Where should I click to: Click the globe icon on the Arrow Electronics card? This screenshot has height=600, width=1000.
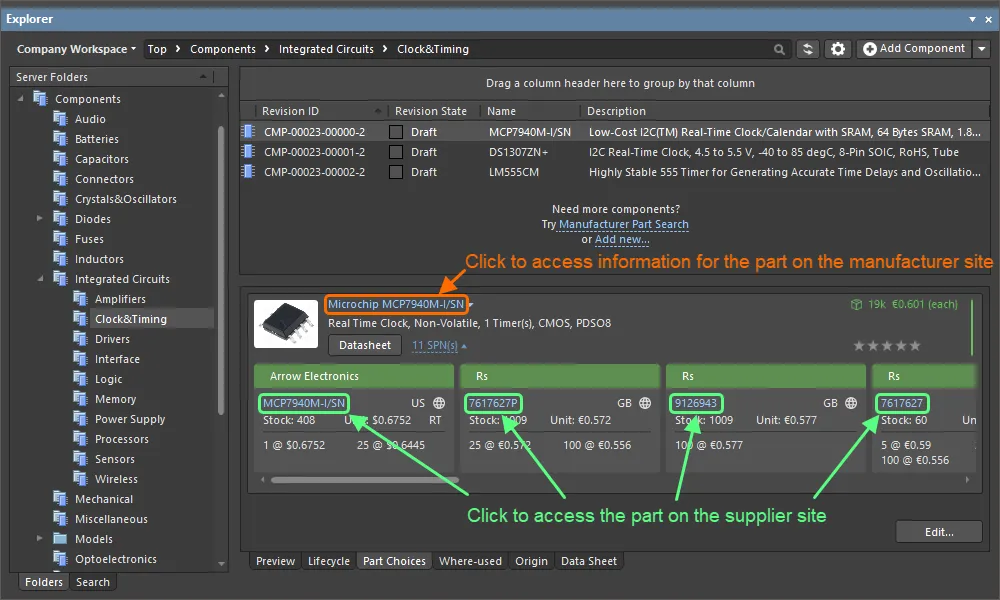click(439, 403)
